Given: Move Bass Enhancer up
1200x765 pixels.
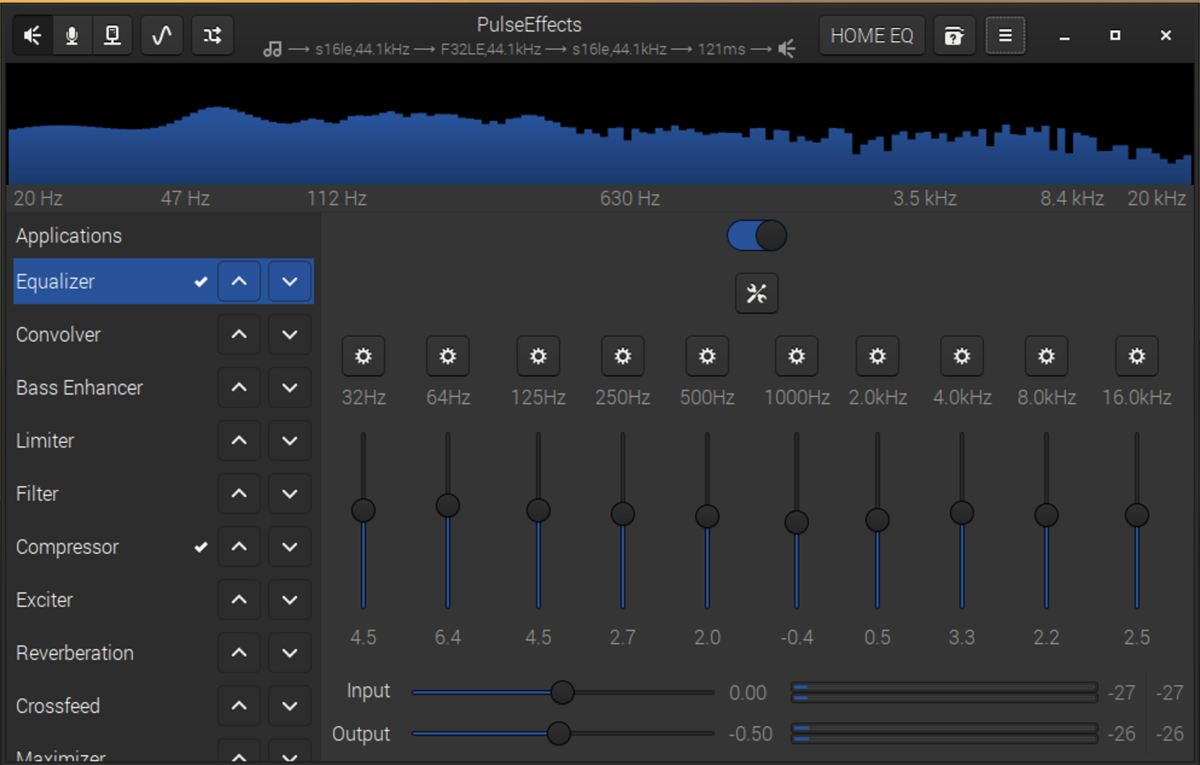Looking at the screenshot, I should point(239,387).
